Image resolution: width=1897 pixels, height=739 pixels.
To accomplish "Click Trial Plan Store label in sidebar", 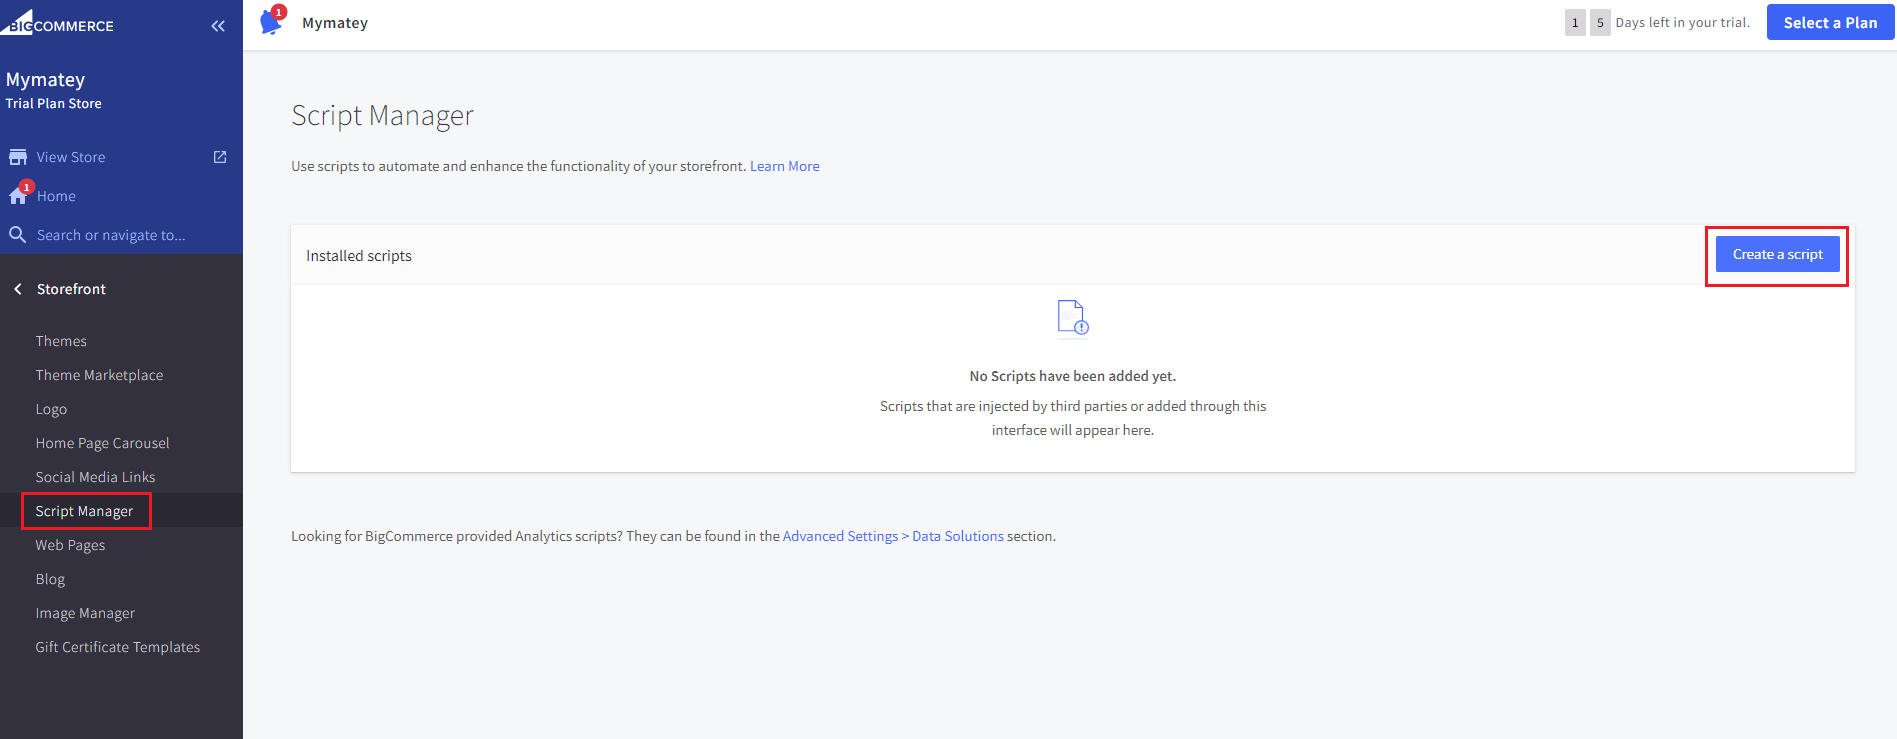I will tap(54, 103).
